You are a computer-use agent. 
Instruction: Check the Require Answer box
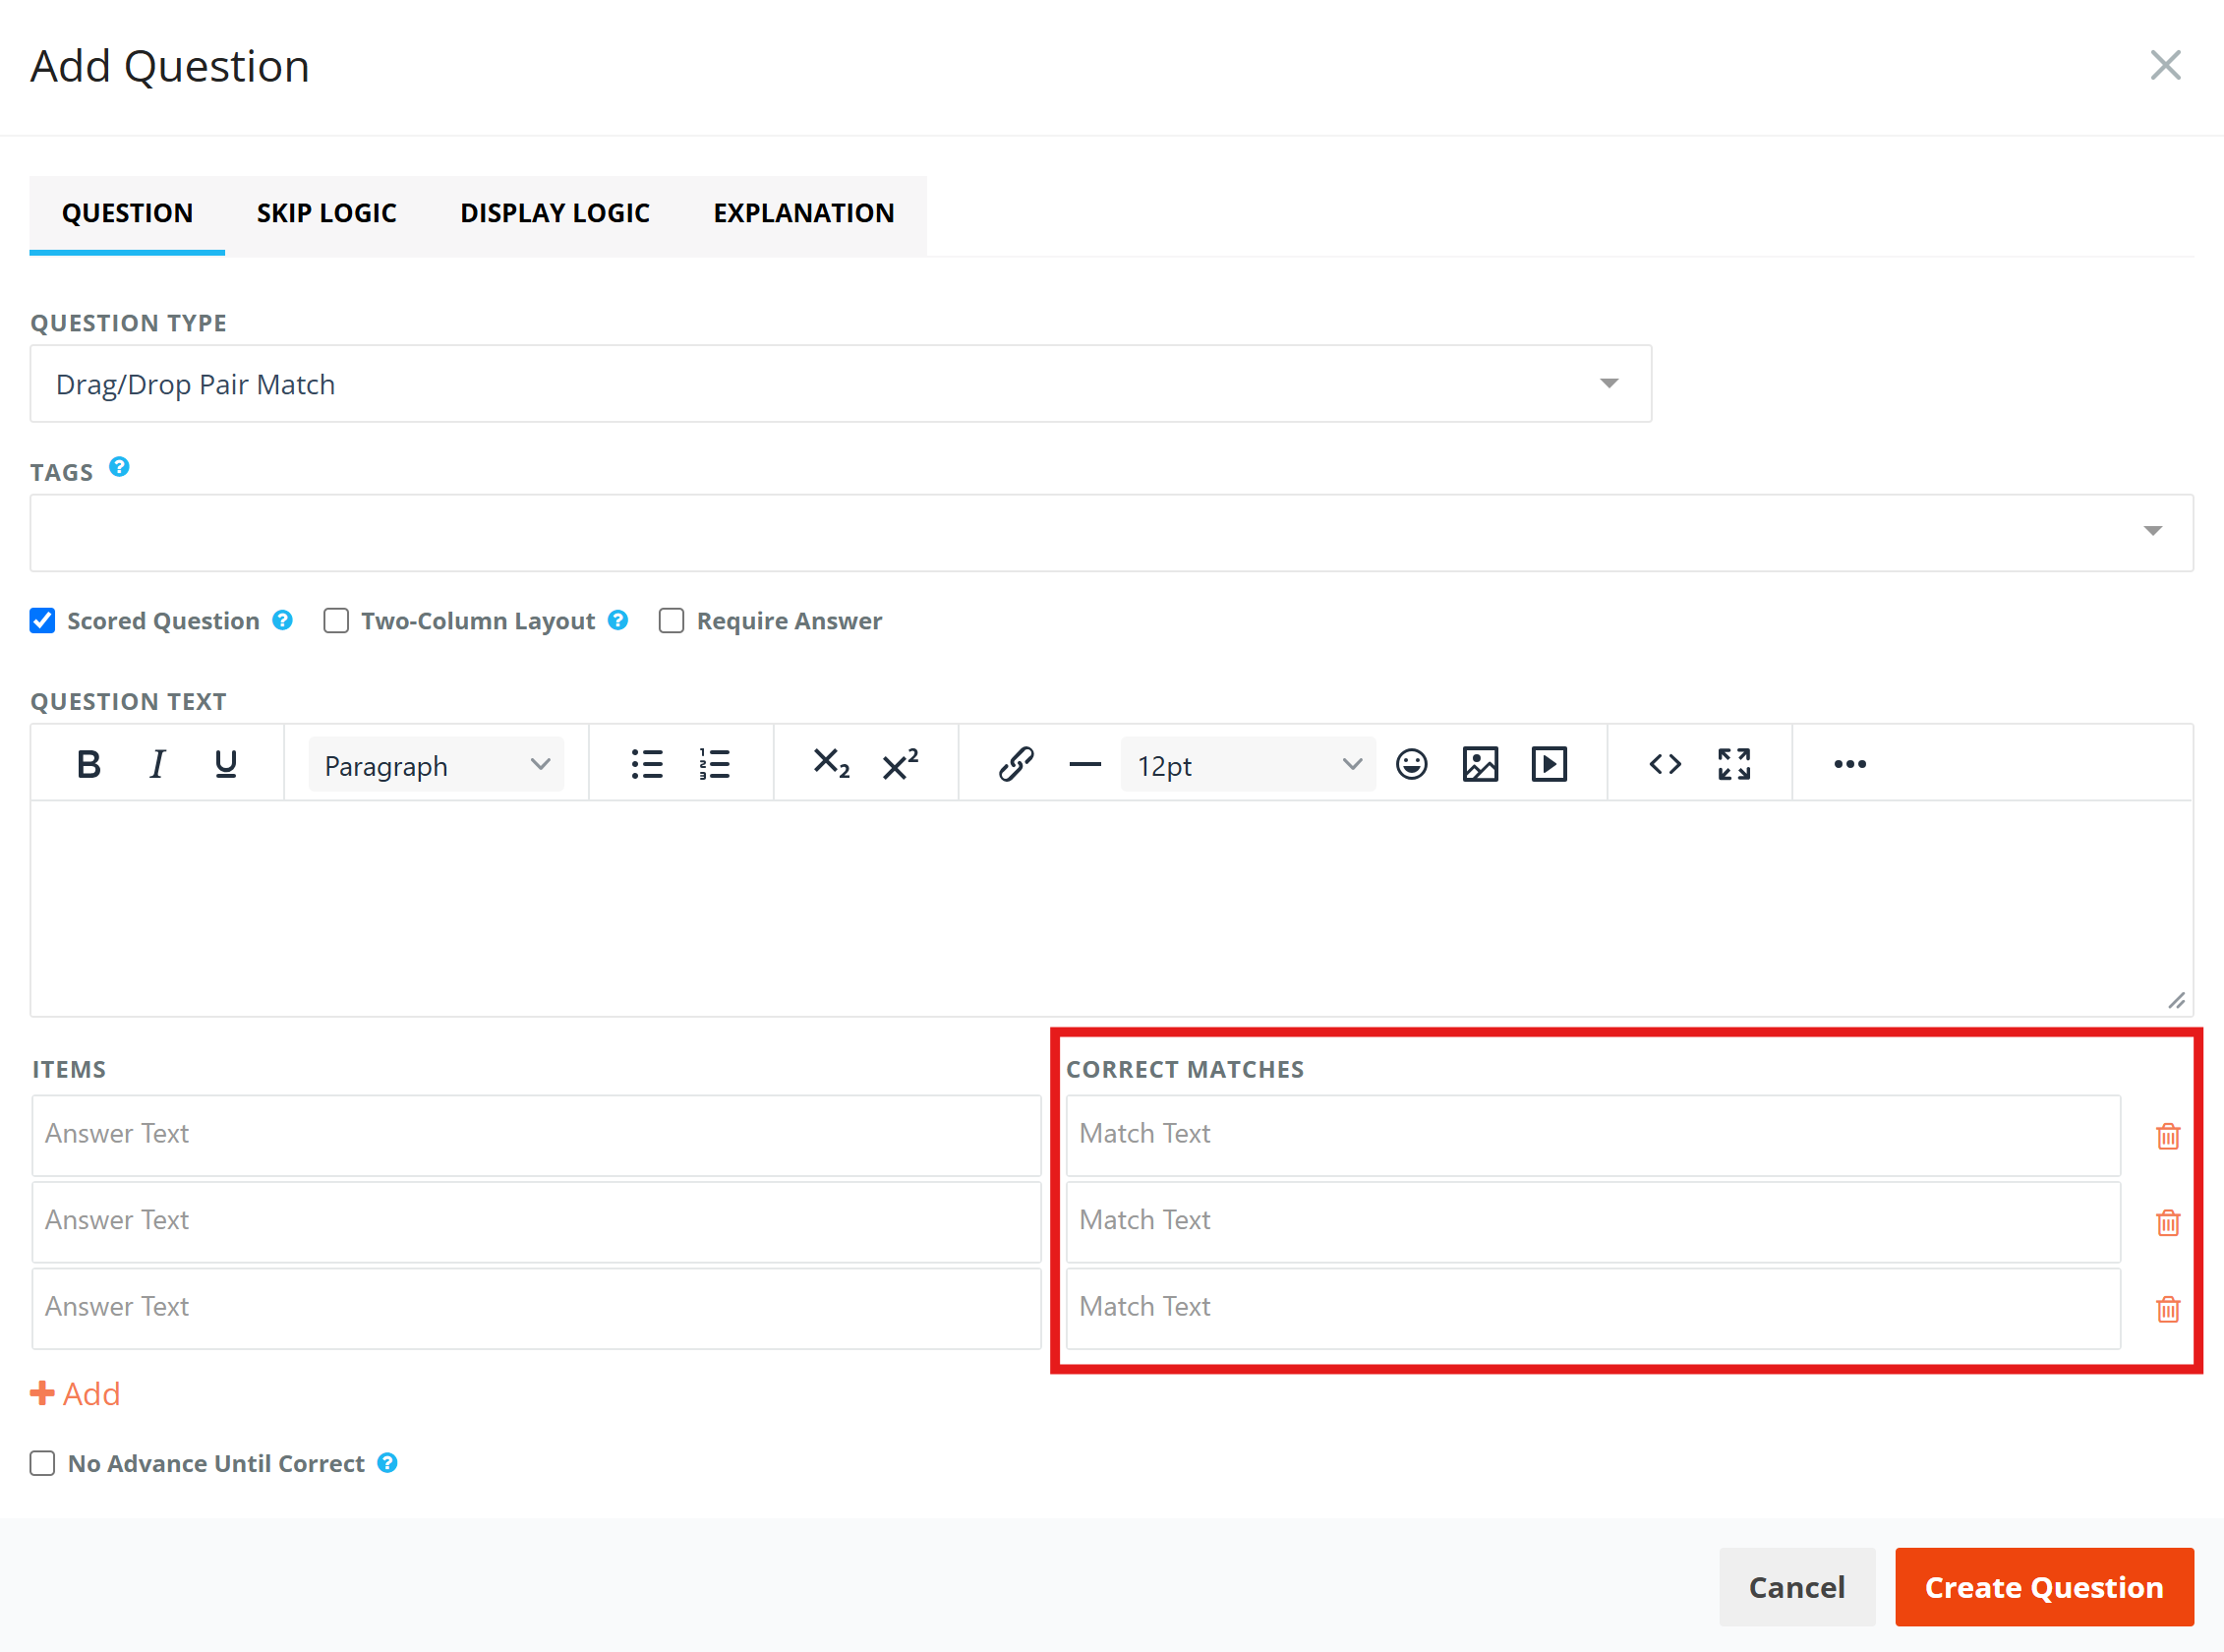[x=672, y=621]
